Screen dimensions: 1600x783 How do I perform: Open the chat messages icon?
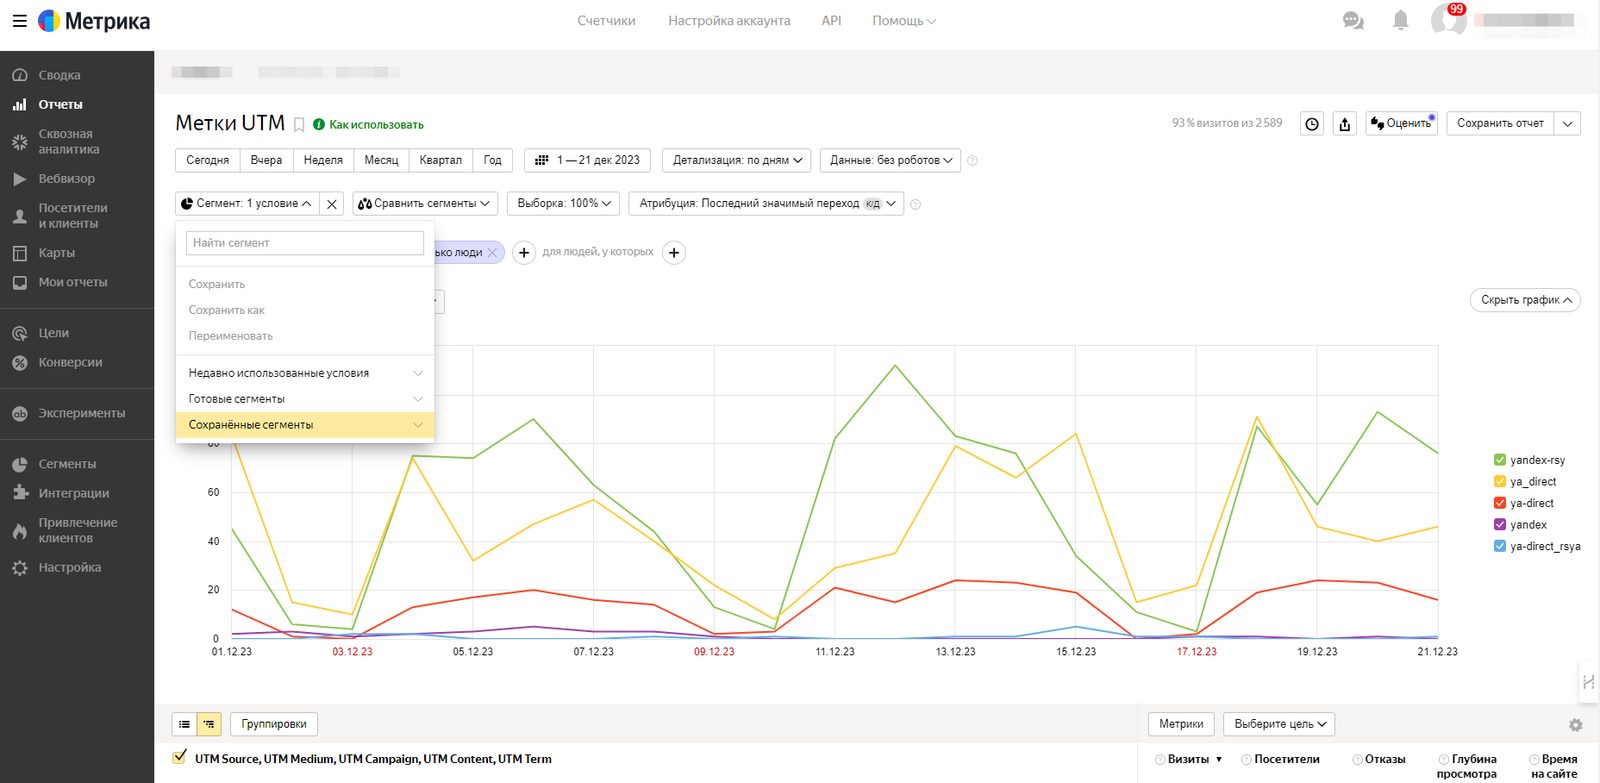click(1353, 21)
